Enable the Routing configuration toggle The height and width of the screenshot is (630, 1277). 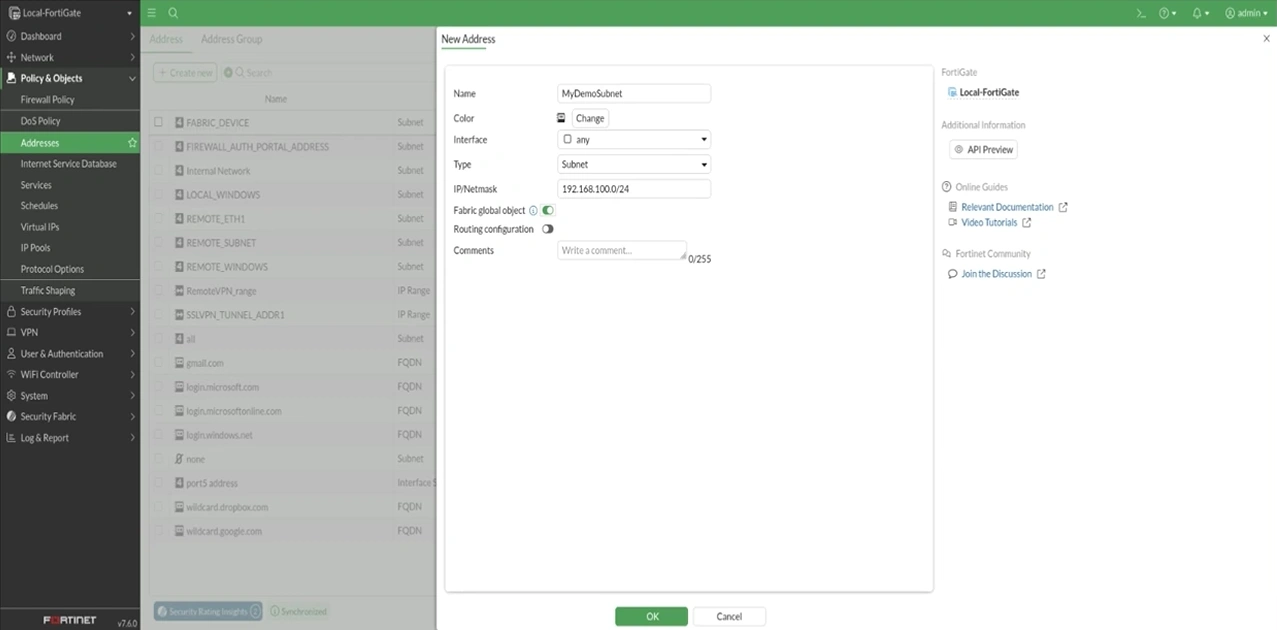coord(548,229)
